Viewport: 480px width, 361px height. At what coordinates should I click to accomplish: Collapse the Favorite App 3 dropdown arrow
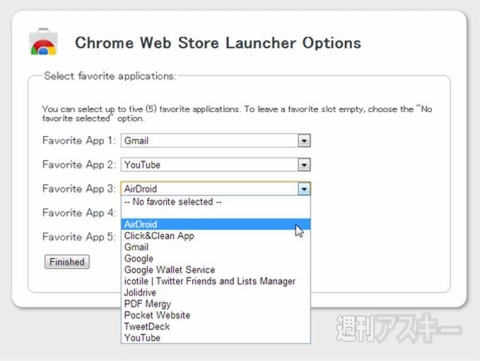tap(304, 189)
